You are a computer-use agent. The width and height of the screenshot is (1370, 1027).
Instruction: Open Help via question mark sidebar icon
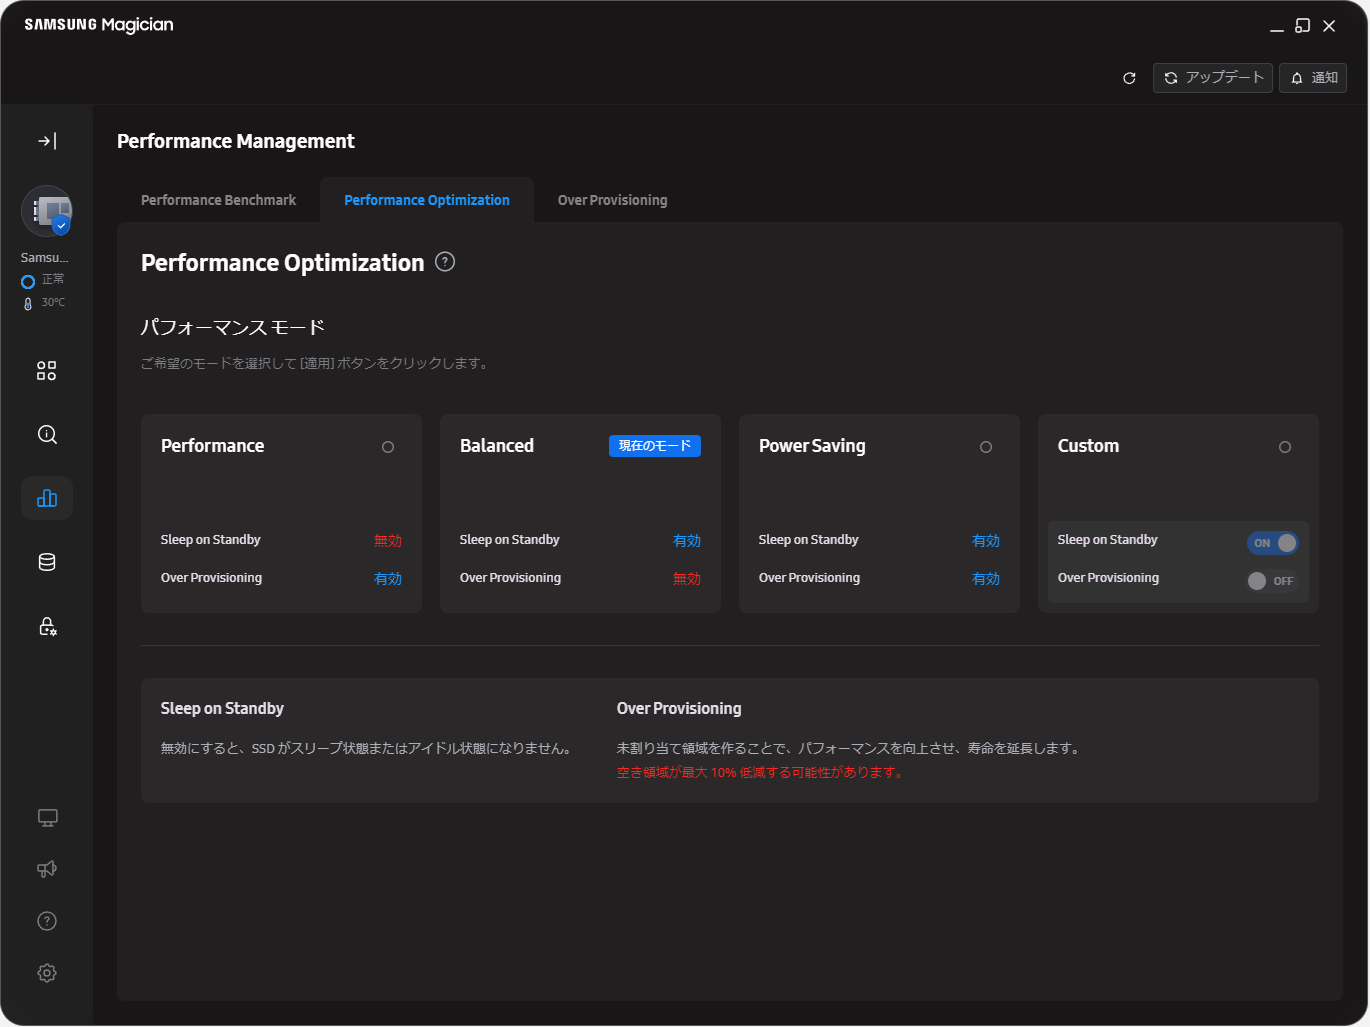[46, 920]
